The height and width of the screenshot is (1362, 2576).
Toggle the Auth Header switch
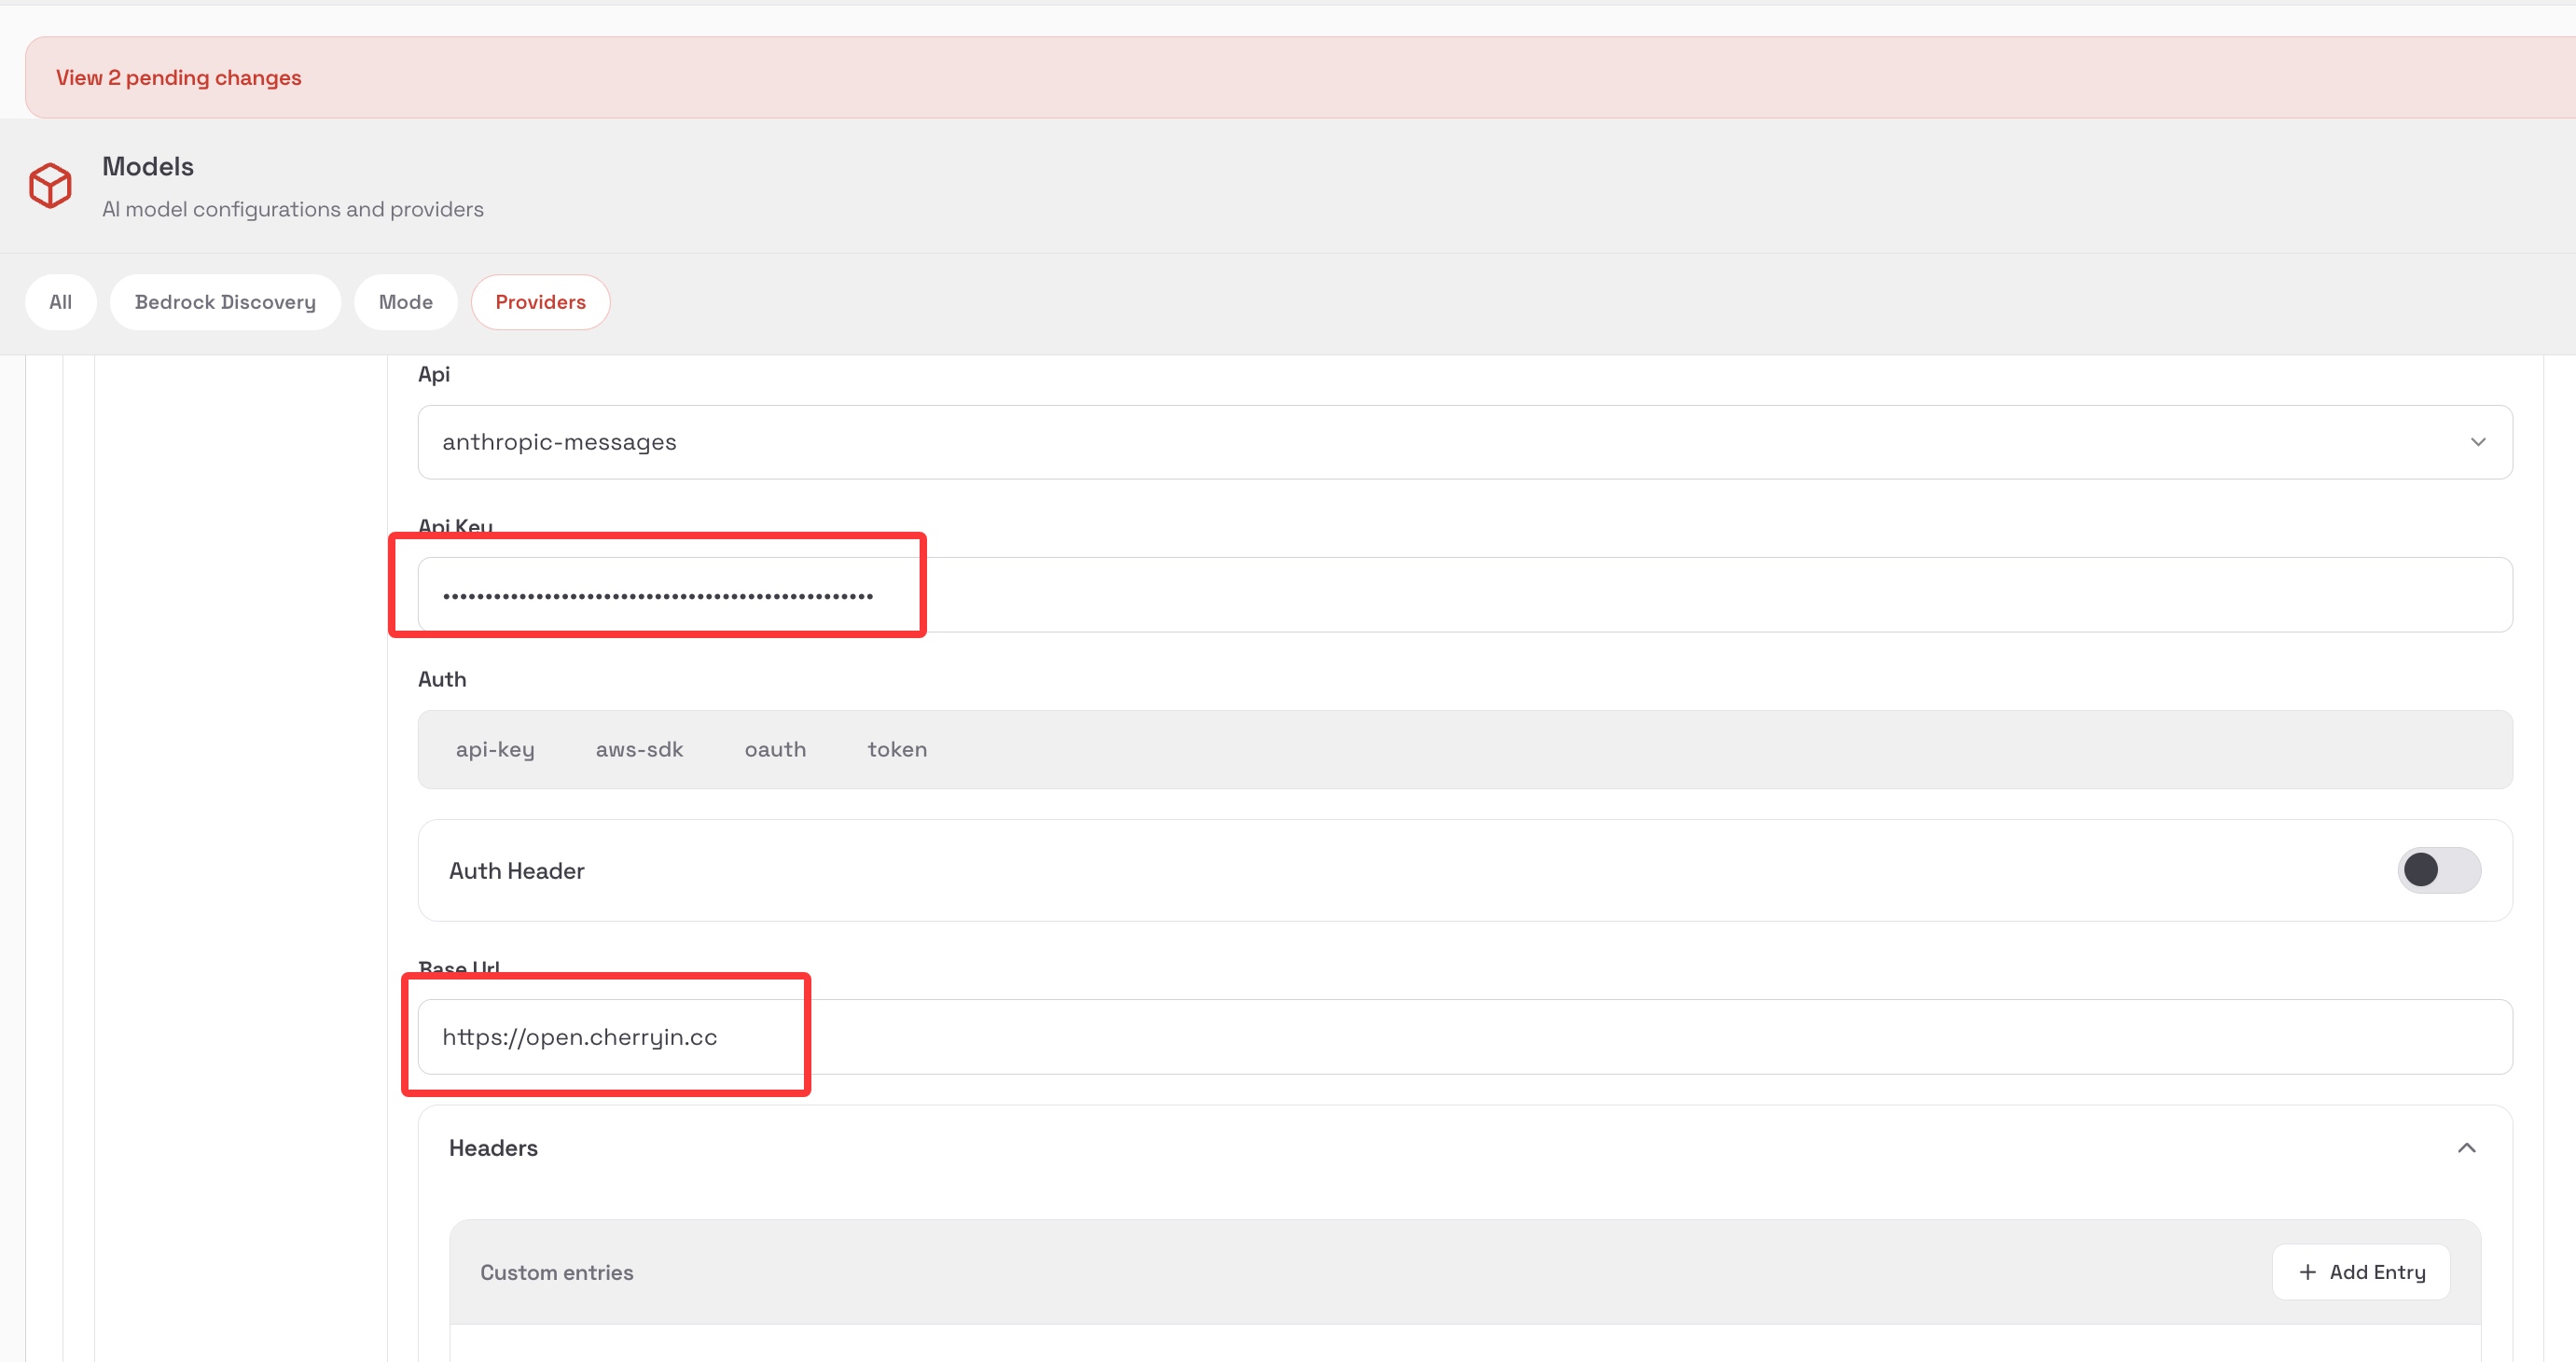[x=2438, y=870]
